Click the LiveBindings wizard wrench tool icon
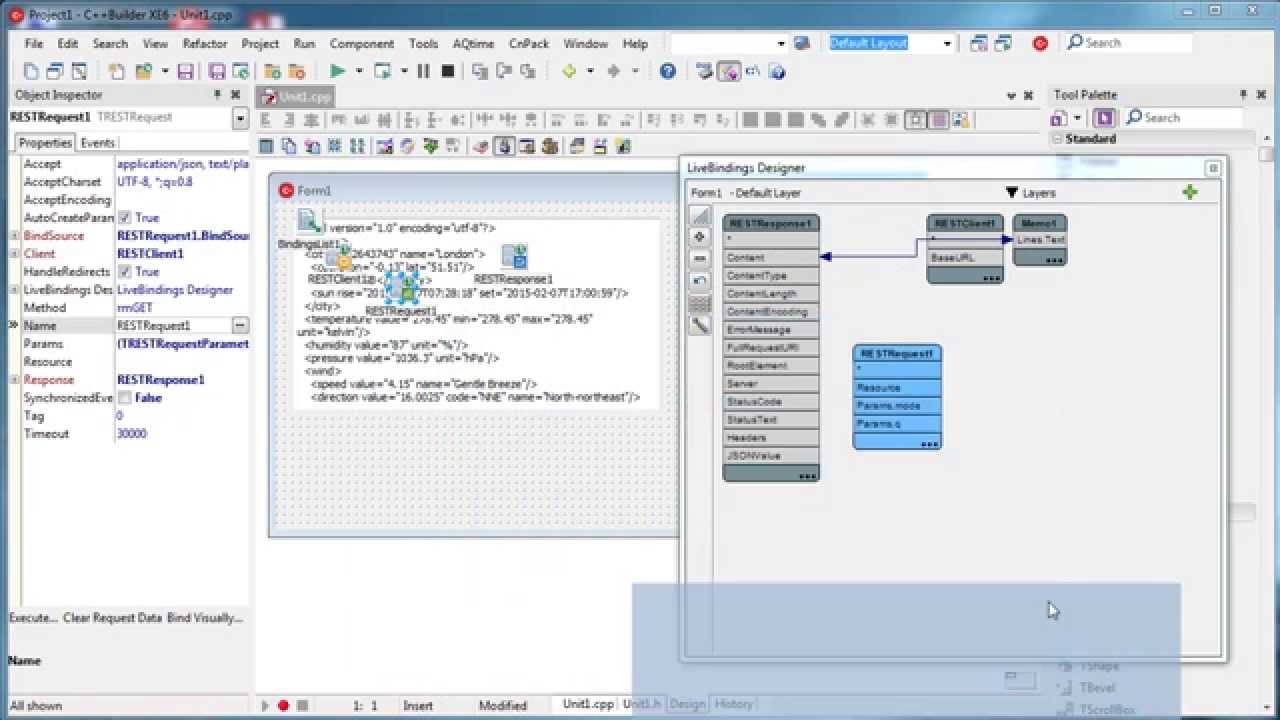Screen dimensions: 1280x720 coord(700,325)
